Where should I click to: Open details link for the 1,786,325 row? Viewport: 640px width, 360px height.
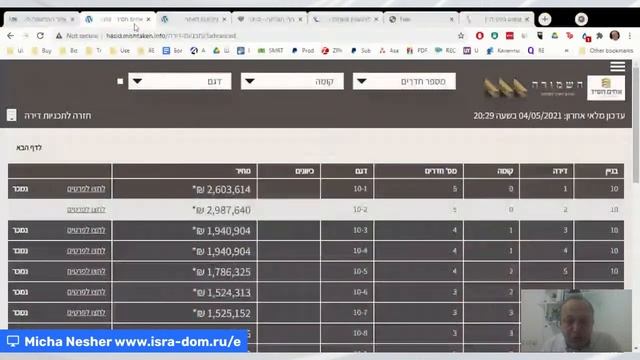click(x=86, y=271)
